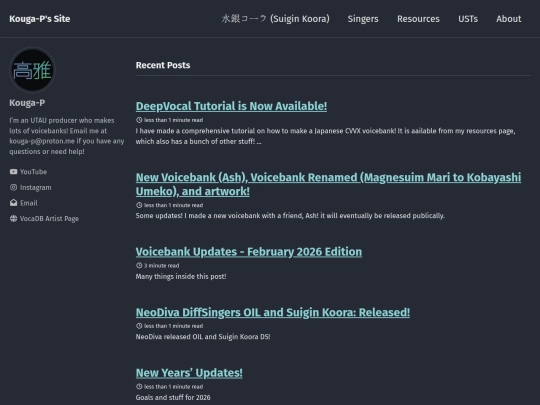The image size is (540, 405).
Task: Click the clock icon under Voicebank Updates post
Action: tap(139, 266)
